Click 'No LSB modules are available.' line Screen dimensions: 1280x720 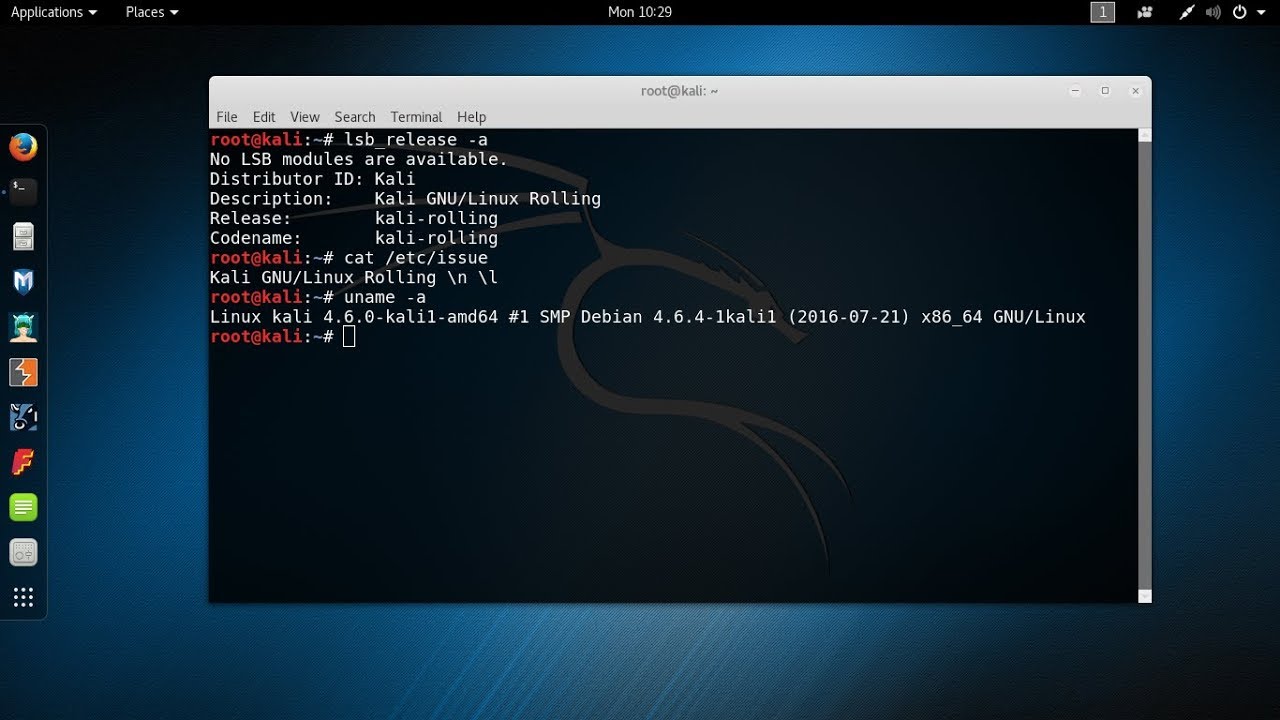click(x=359, y=159)
